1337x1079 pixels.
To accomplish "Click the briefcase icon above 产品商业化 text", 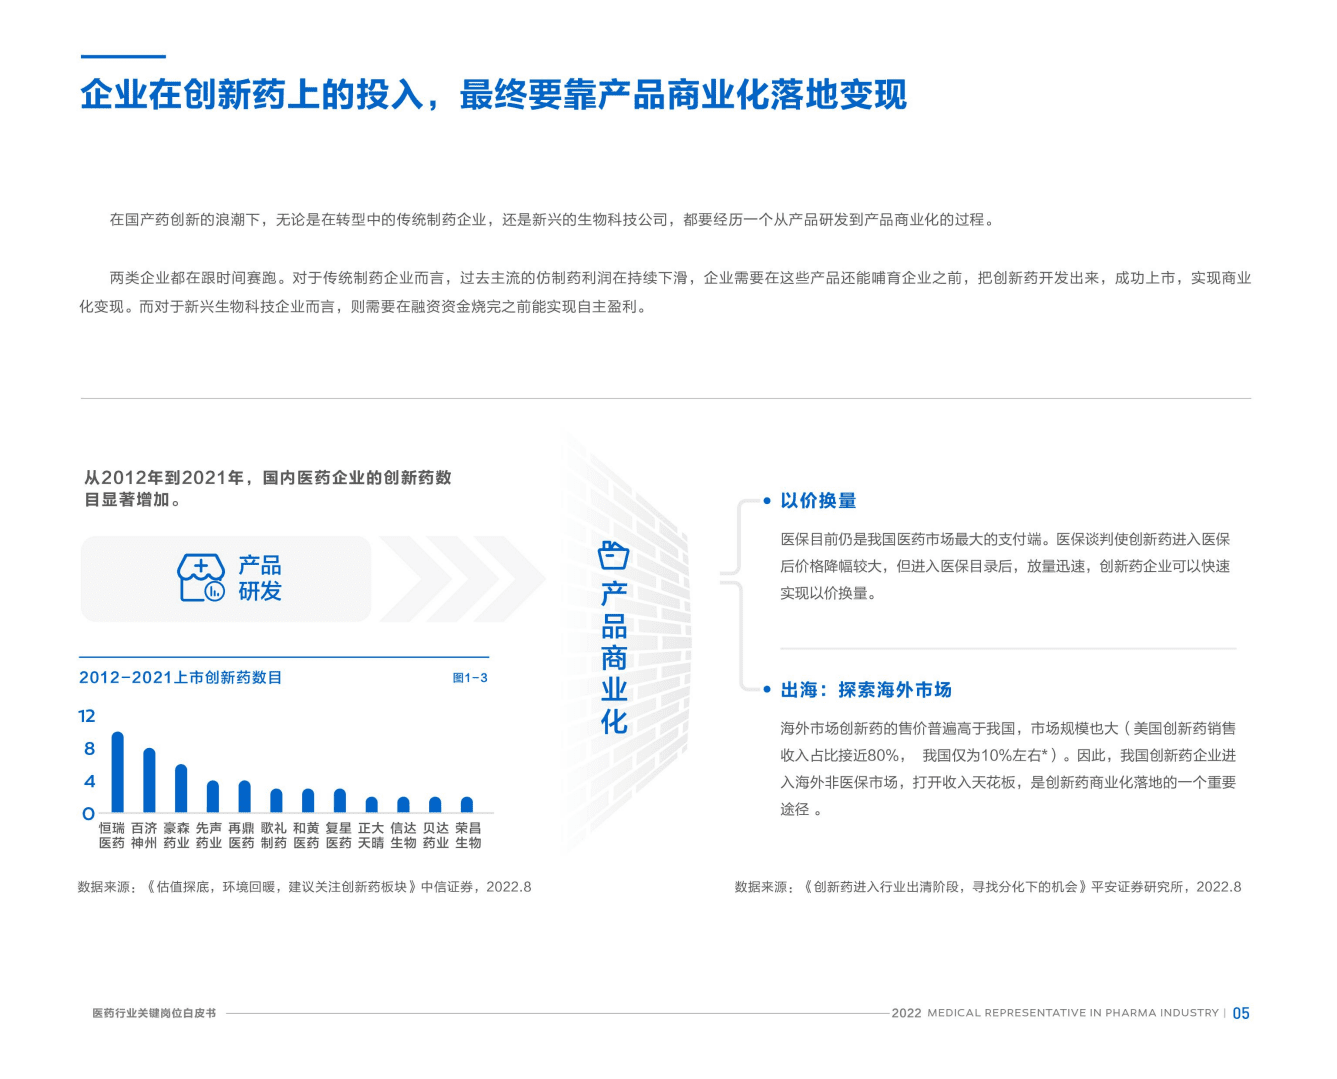I will [x=613, y=557].
